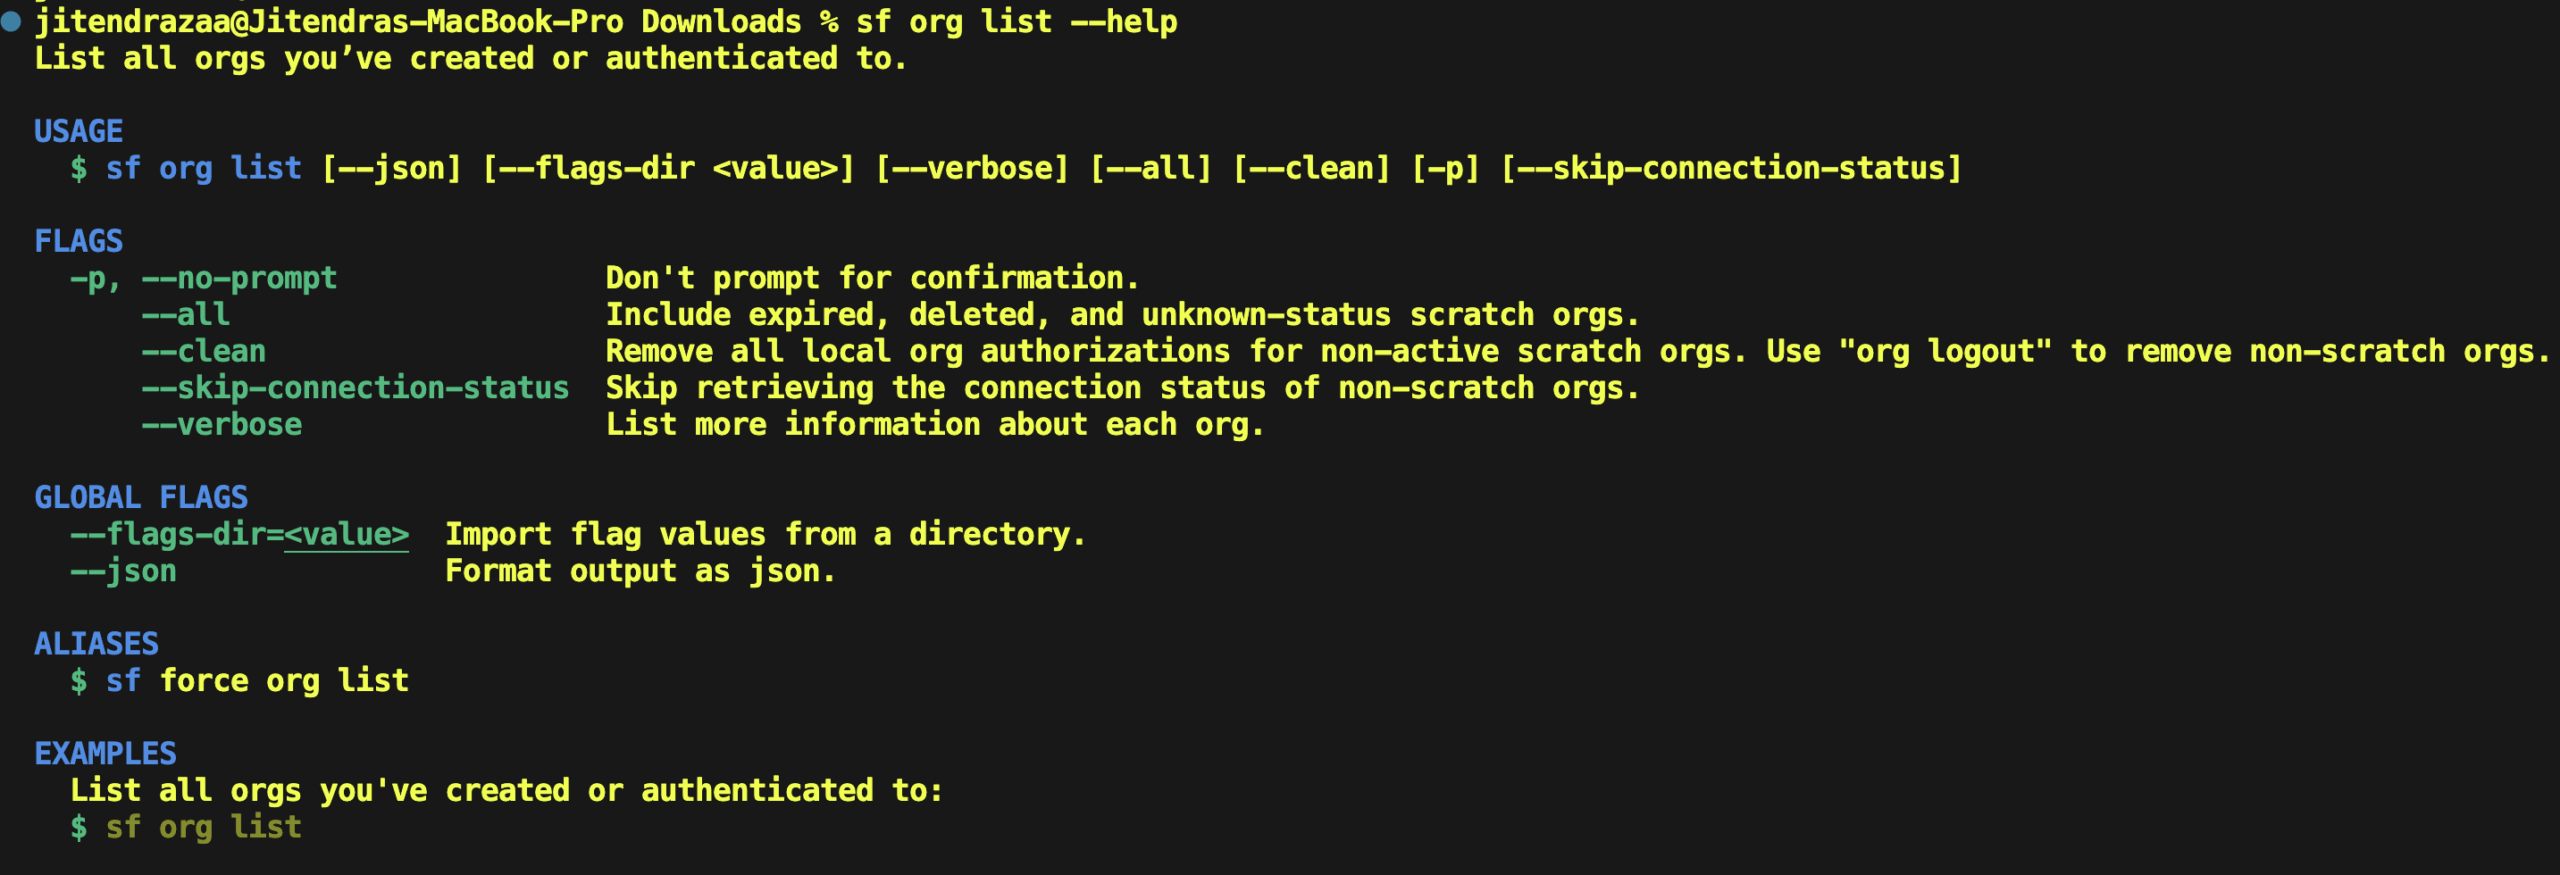This screenshot has width=2560, height=875.
Task: Click the --json flag under GLOBAL FLAGS
Action: coord(124,571)
